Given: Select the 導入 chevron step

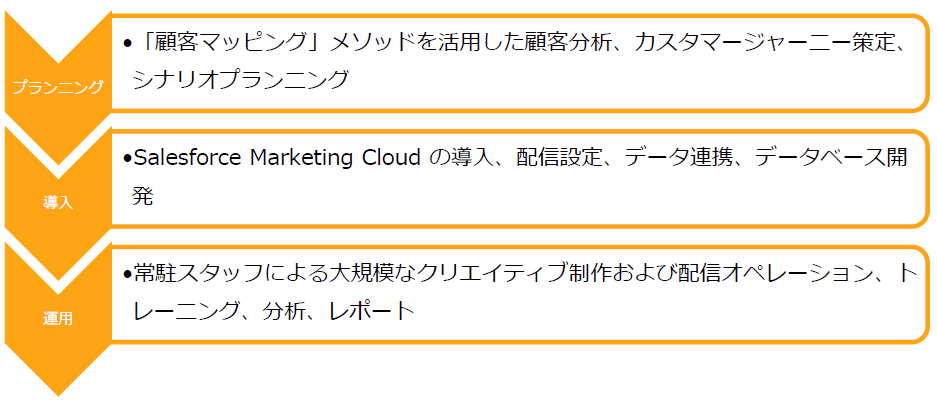Looking at the screenshot, I should pos(58,202).
